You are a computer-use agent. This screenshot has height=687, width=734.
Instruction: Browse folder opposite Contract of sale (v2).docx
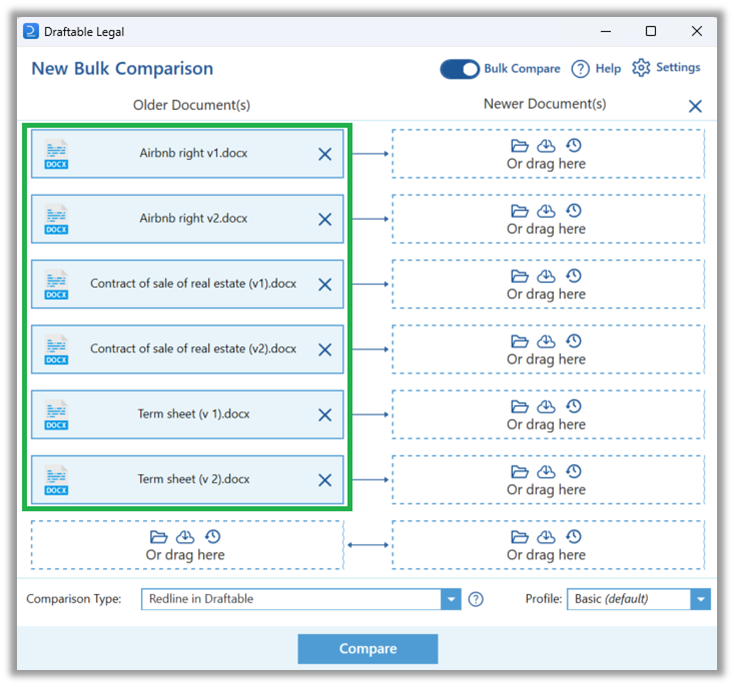(519, 341)
